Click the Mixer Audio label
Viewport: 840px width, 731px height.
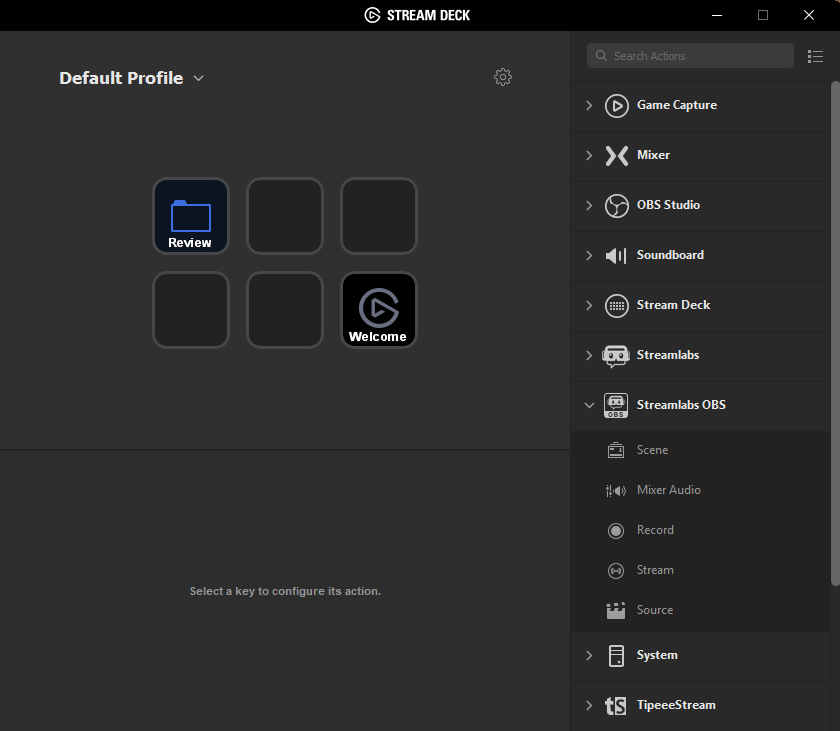pyautogui.click(x=669, y=490)
